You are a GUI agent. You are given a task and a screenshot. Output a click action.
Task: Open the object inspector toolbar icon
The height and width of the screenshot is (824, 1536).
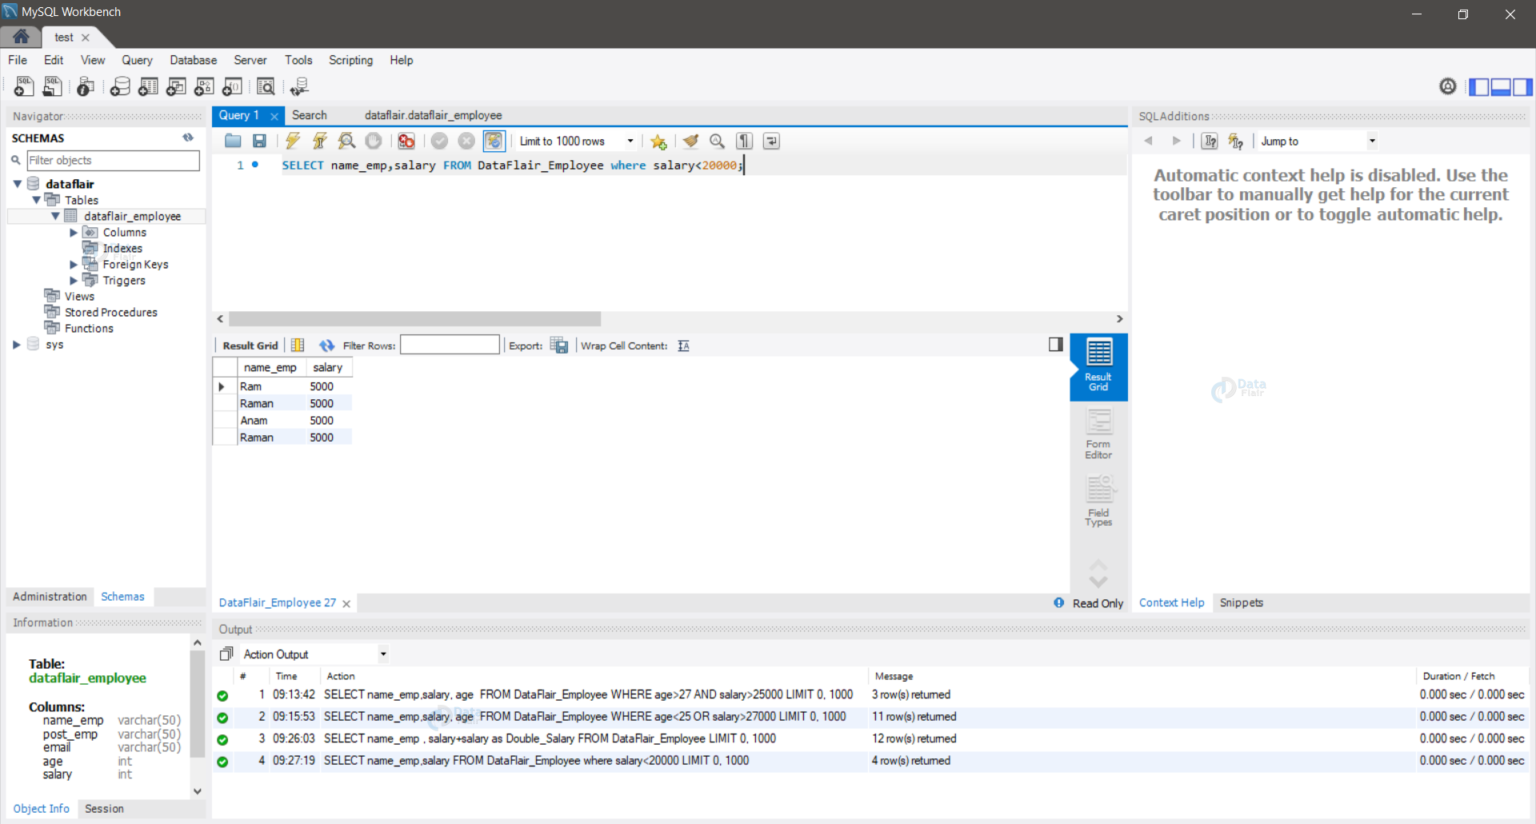[x=86, y=87]
